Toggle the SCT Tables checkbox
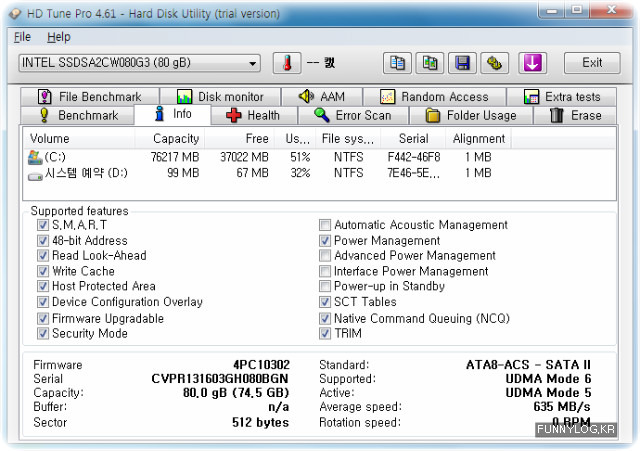The width and height of the screenshot is (640, 451). [325, 302]
